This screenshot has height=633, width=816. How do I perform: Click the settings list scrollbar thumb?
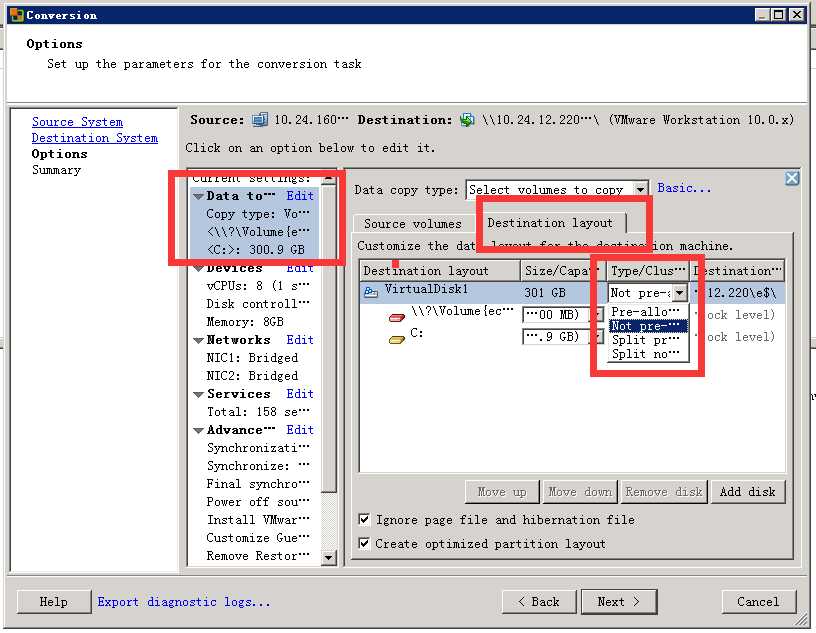point(328,338)
